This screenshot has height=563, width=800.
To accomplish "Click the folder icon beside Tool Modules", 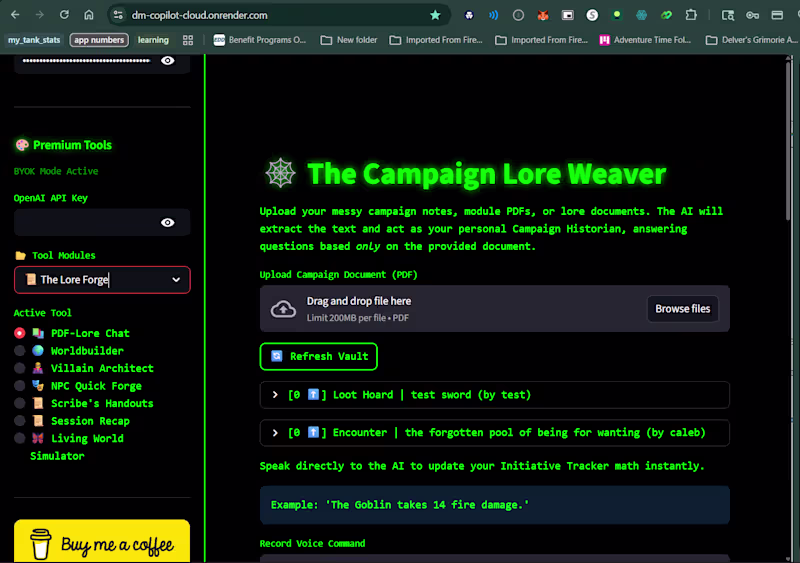I will click(x=20, y=255).
